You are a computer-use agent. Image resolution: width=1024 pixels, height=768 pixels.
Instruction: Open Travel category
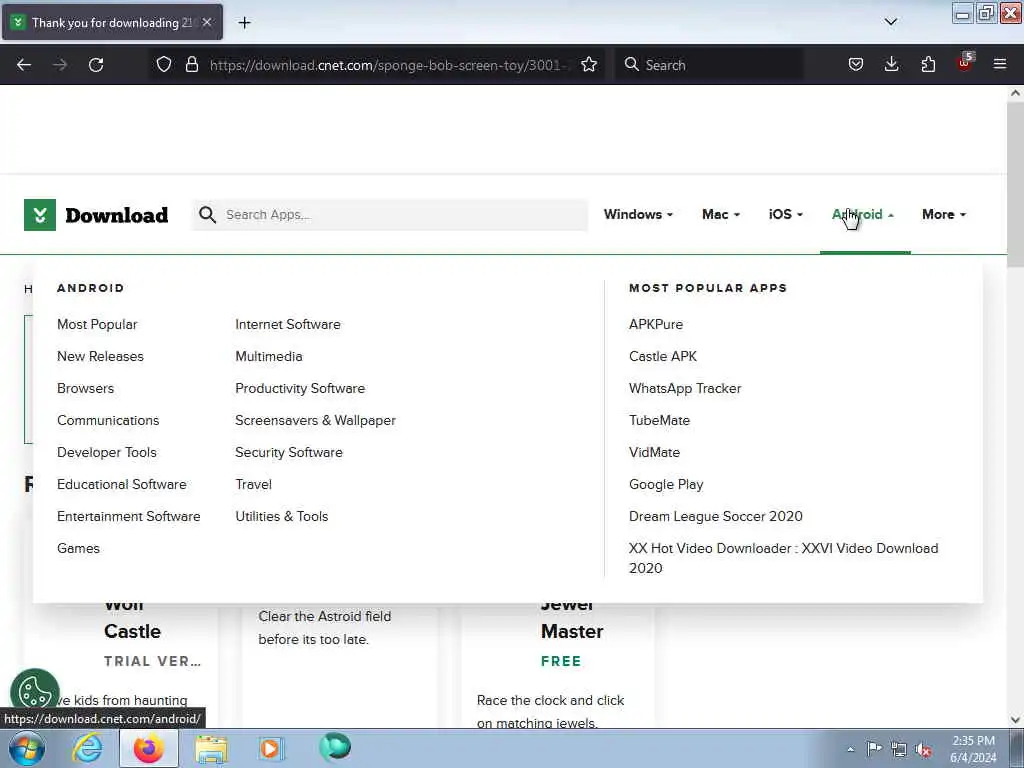(253, 485)
